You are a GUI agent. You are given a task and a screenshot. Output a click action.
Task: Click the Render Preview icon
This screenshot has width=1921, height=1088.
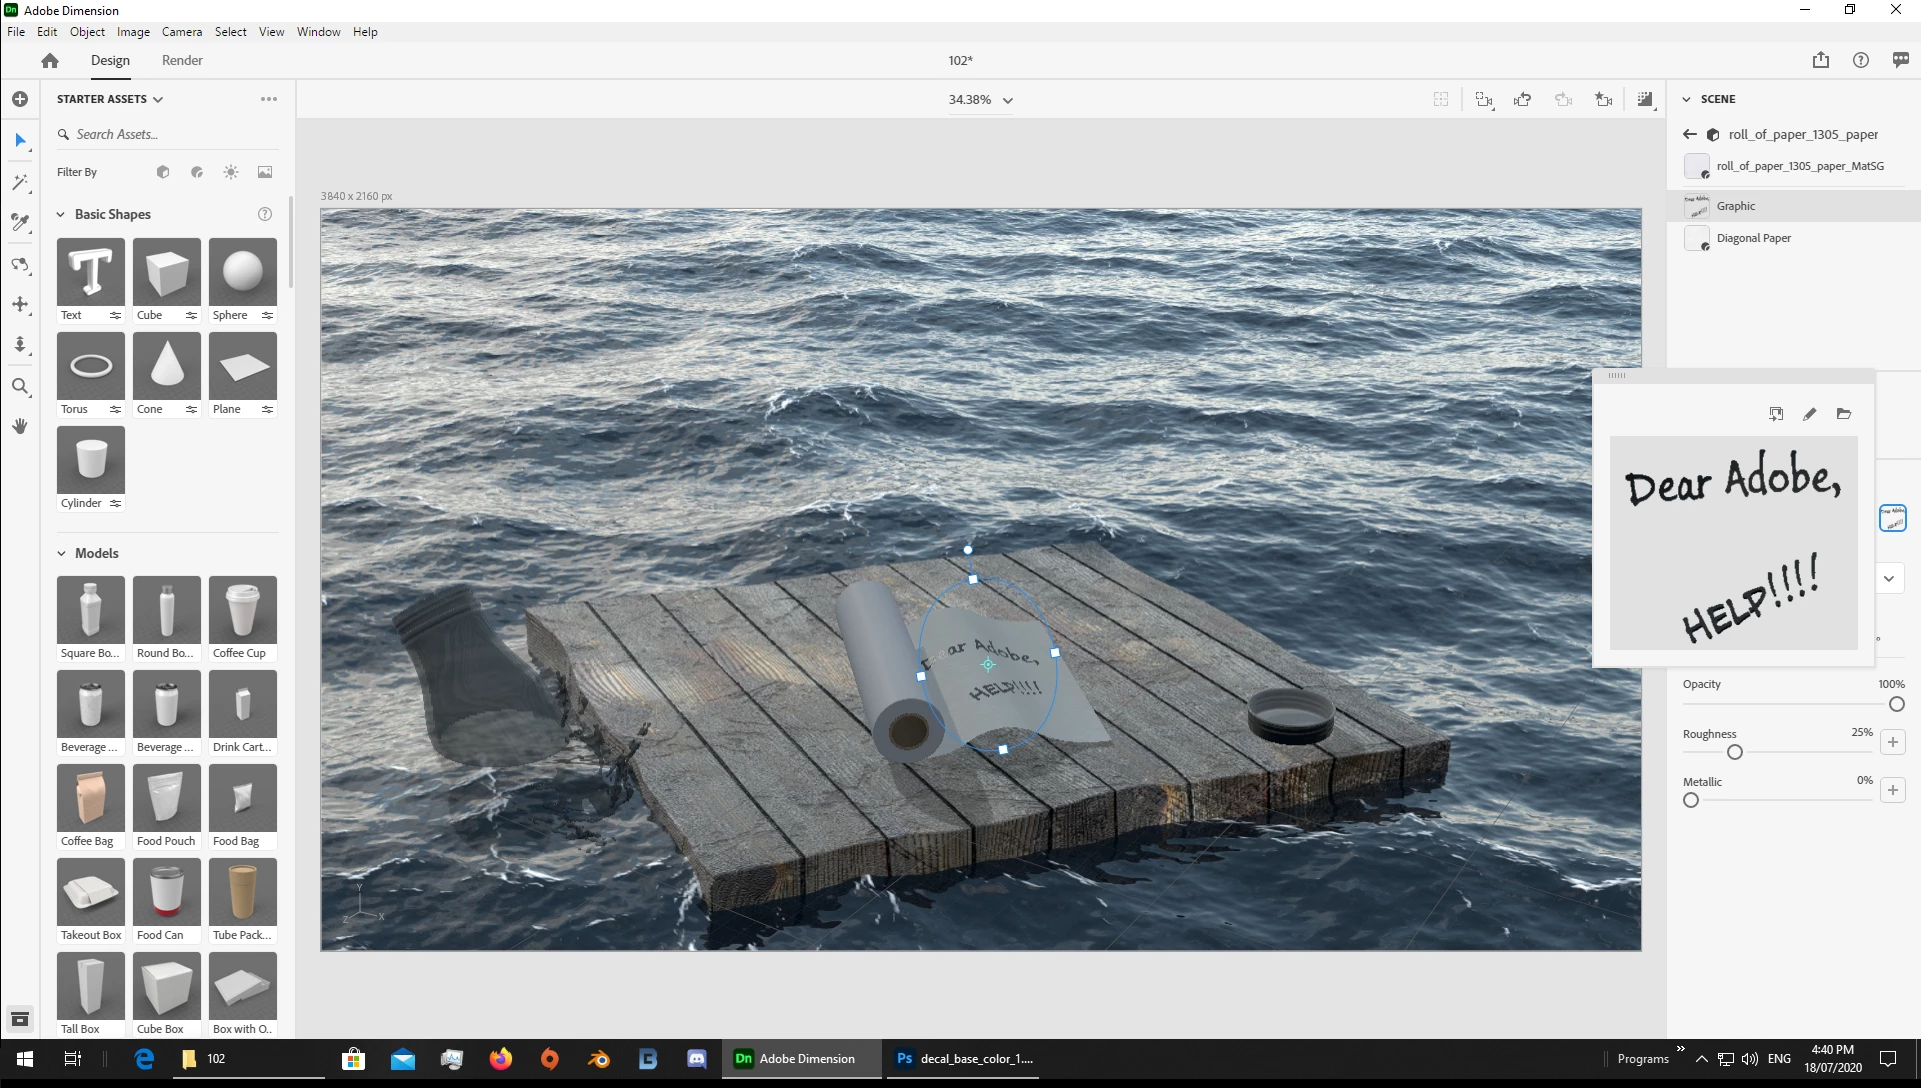point(1645,100)
